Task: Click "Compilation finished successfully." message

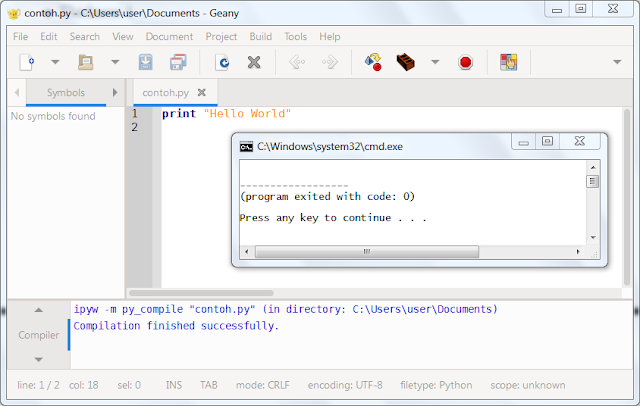Action: pos(176,326)
